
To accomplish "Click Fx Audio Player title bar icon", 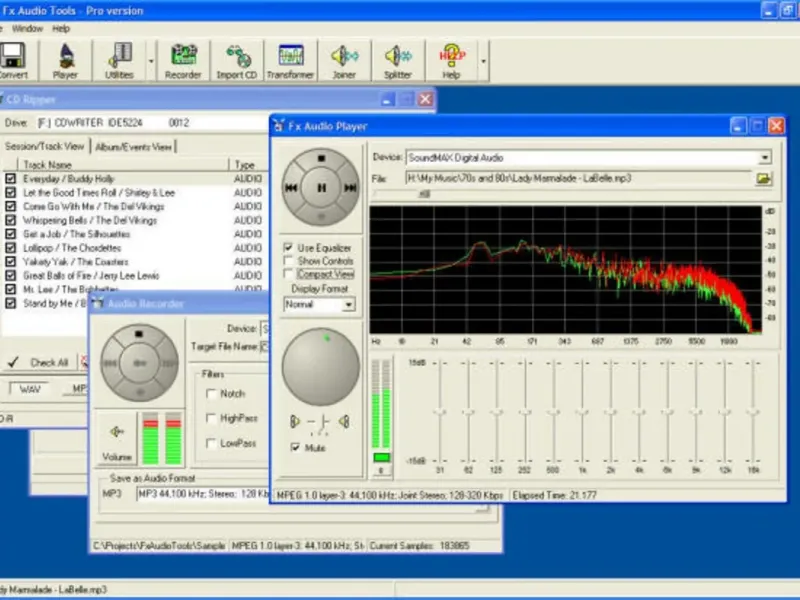I will coord(279,126).
